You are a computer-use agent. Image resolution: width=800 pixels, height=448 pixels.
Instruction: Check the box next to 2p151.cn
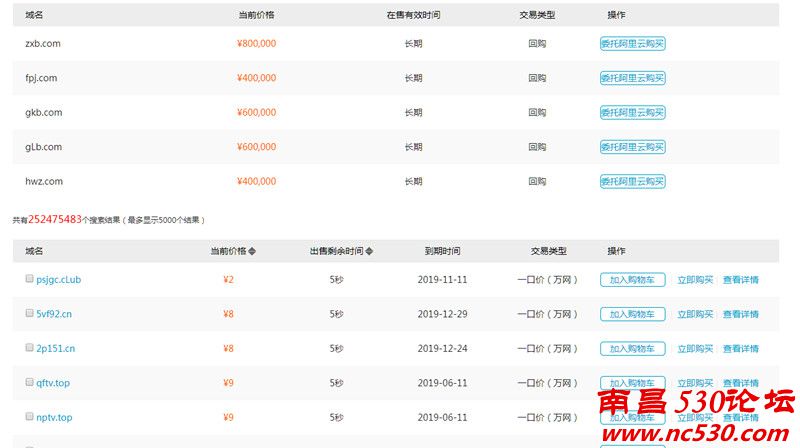point(29,348)
